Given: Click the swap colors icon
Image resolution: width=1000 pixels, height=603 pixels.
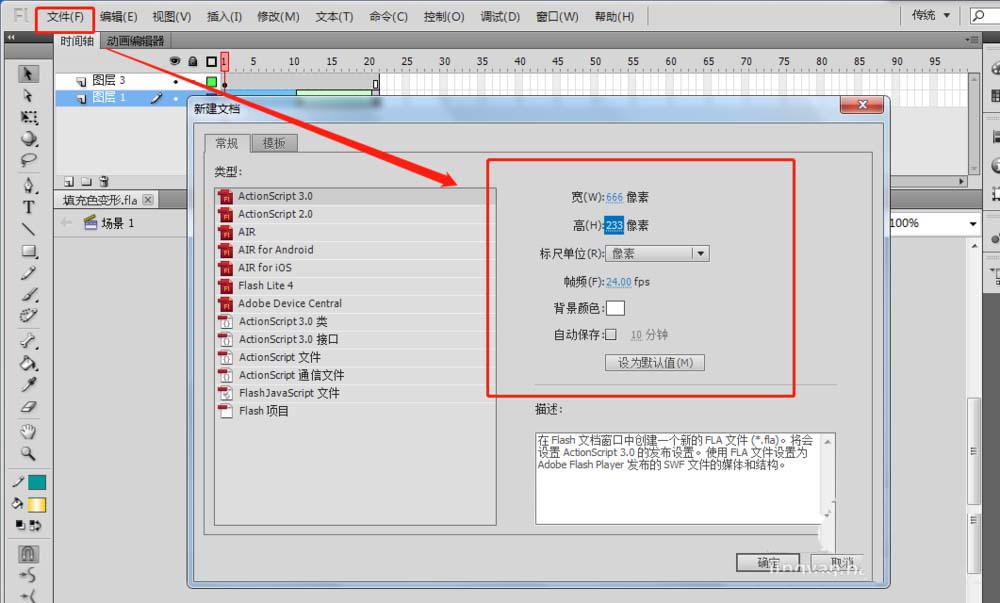Looking at the screenshot, I should coord(36,526).
